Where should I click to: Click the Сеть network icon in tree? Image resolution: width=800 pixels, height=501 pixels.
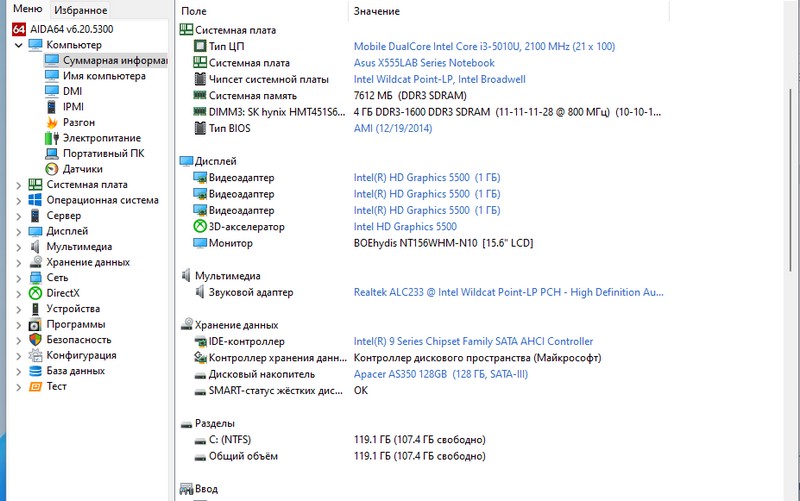pyautogui.click(x=35, y=278)
